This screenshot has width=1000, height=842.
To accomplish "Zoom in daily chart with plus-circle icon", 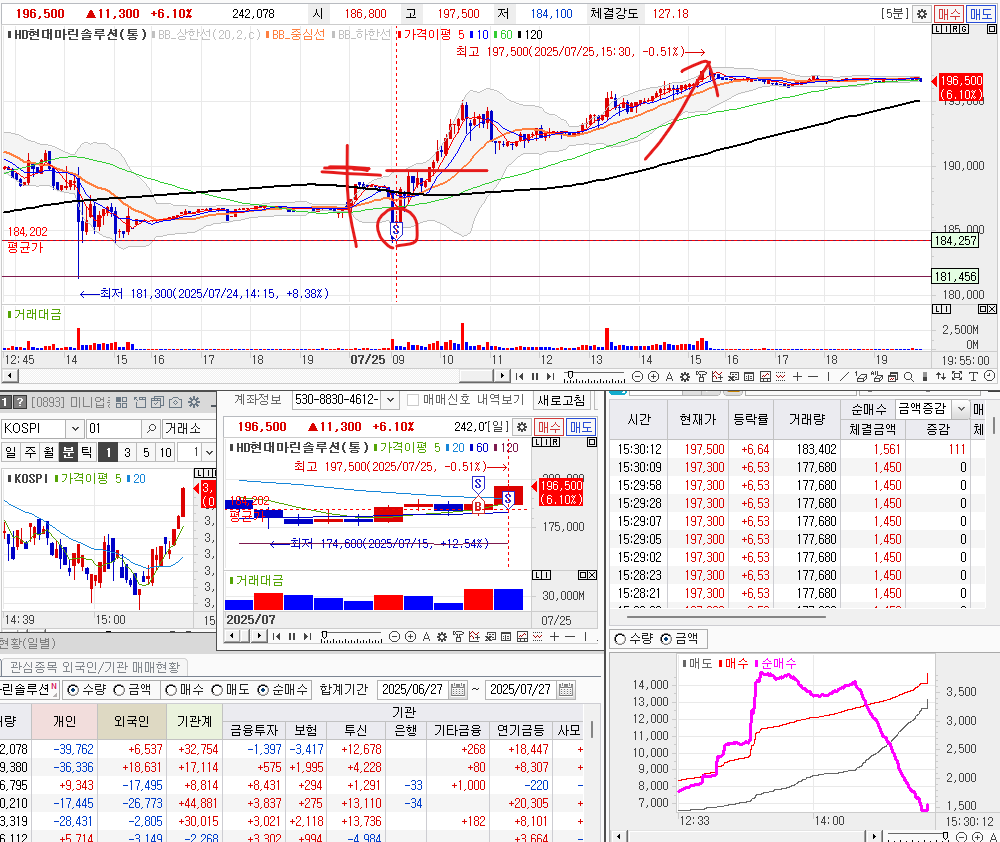I will 411,636.
